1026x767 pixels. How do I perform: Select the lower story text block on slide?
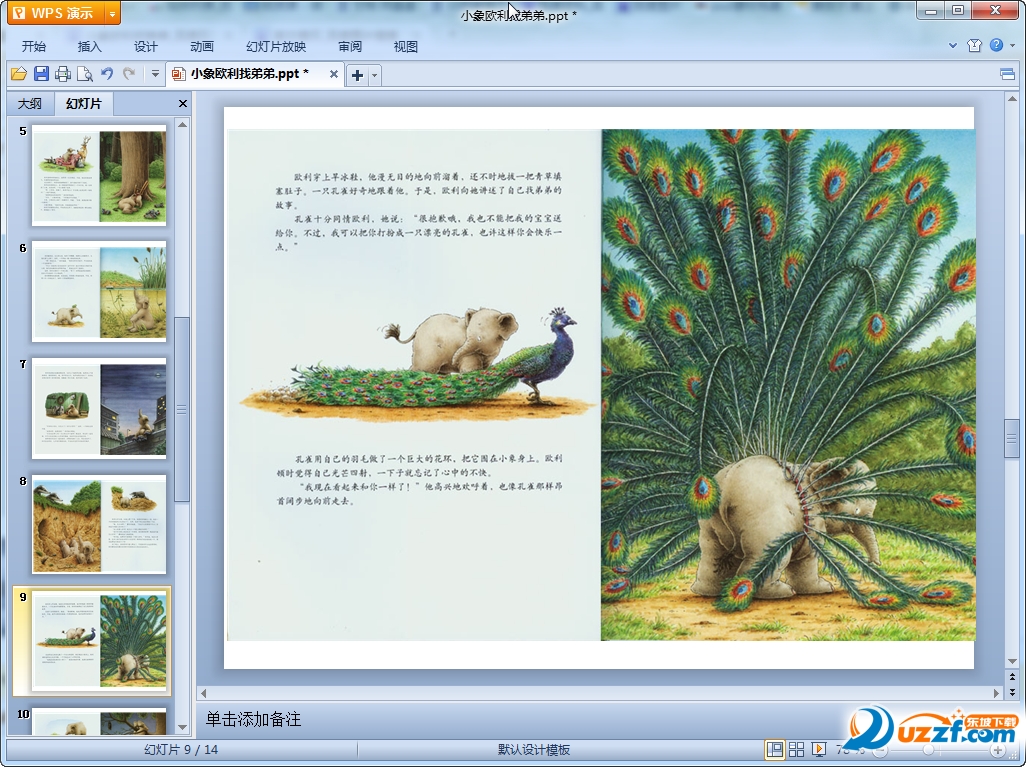418,480
